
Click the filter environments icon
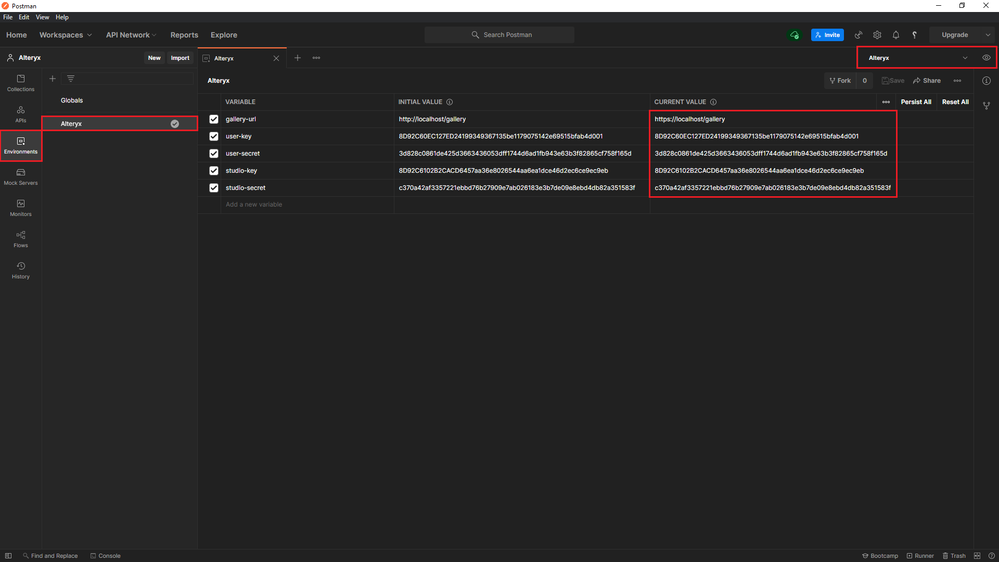(x=71, y=78)
